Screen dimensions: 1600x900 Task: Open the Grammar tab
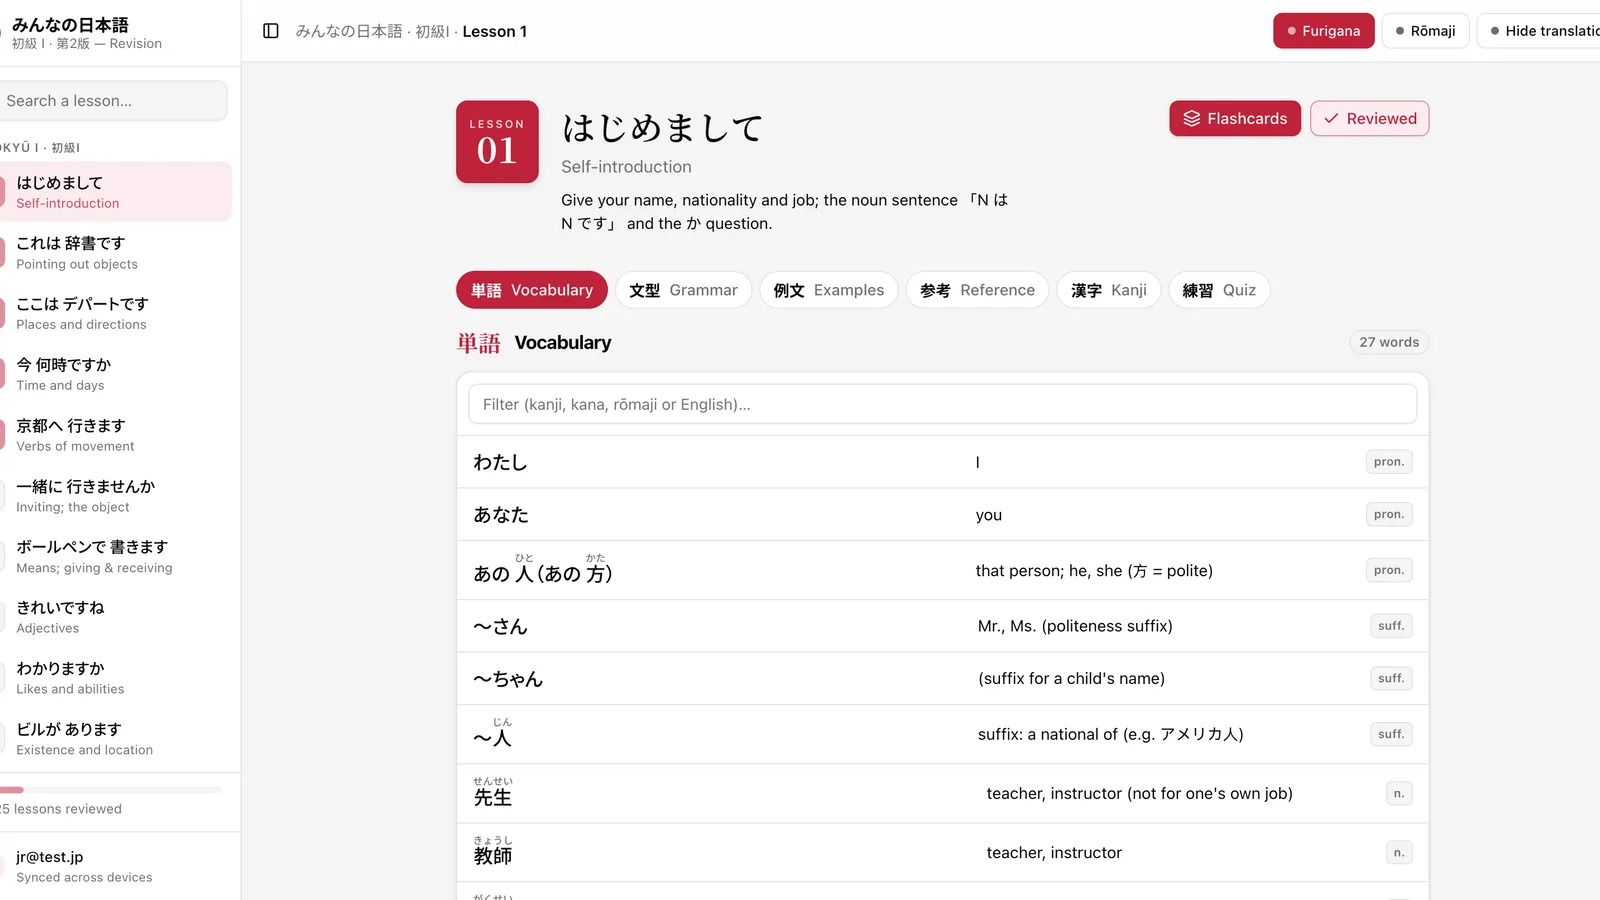[x=683, y=290]
